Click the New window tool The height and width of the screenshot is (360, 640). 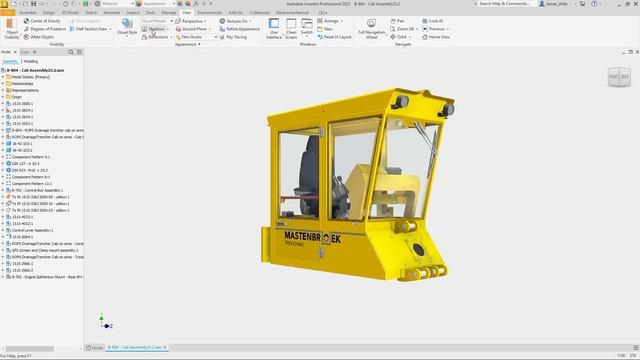324,29
